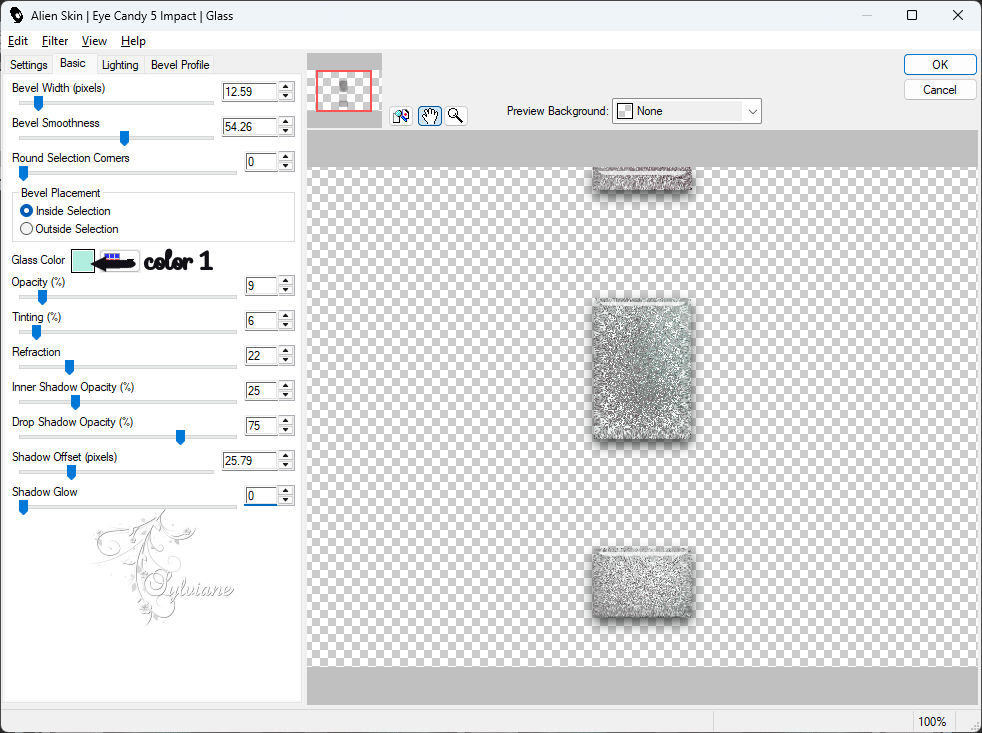Select Inside Selection bevel placement
Viewport: 982px width, 733px height.
coord(26,211)
